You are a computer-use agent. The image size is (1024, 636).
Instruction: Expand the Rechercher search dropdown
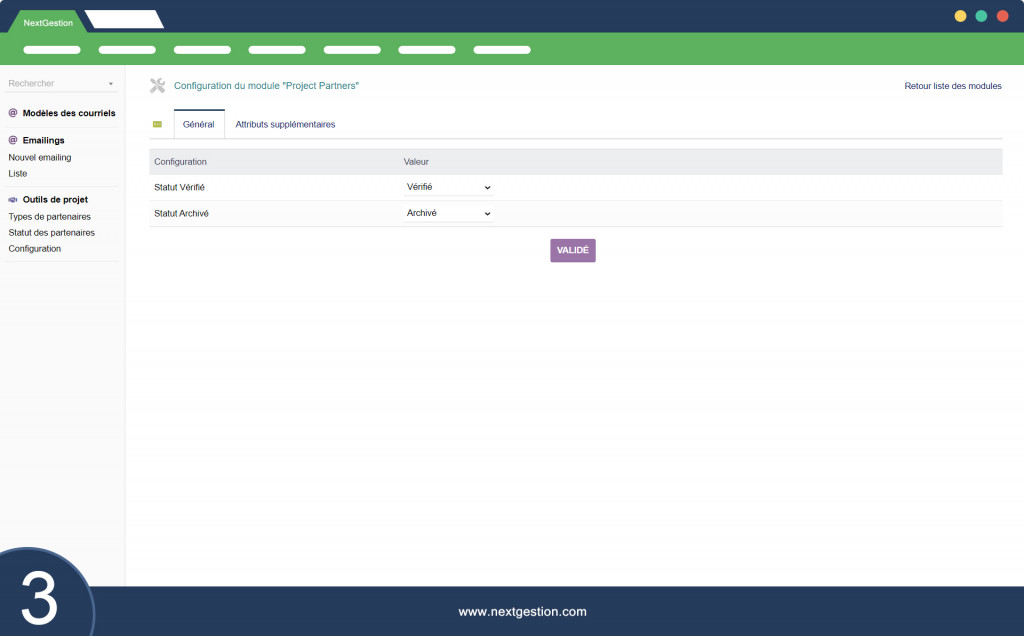110,84
